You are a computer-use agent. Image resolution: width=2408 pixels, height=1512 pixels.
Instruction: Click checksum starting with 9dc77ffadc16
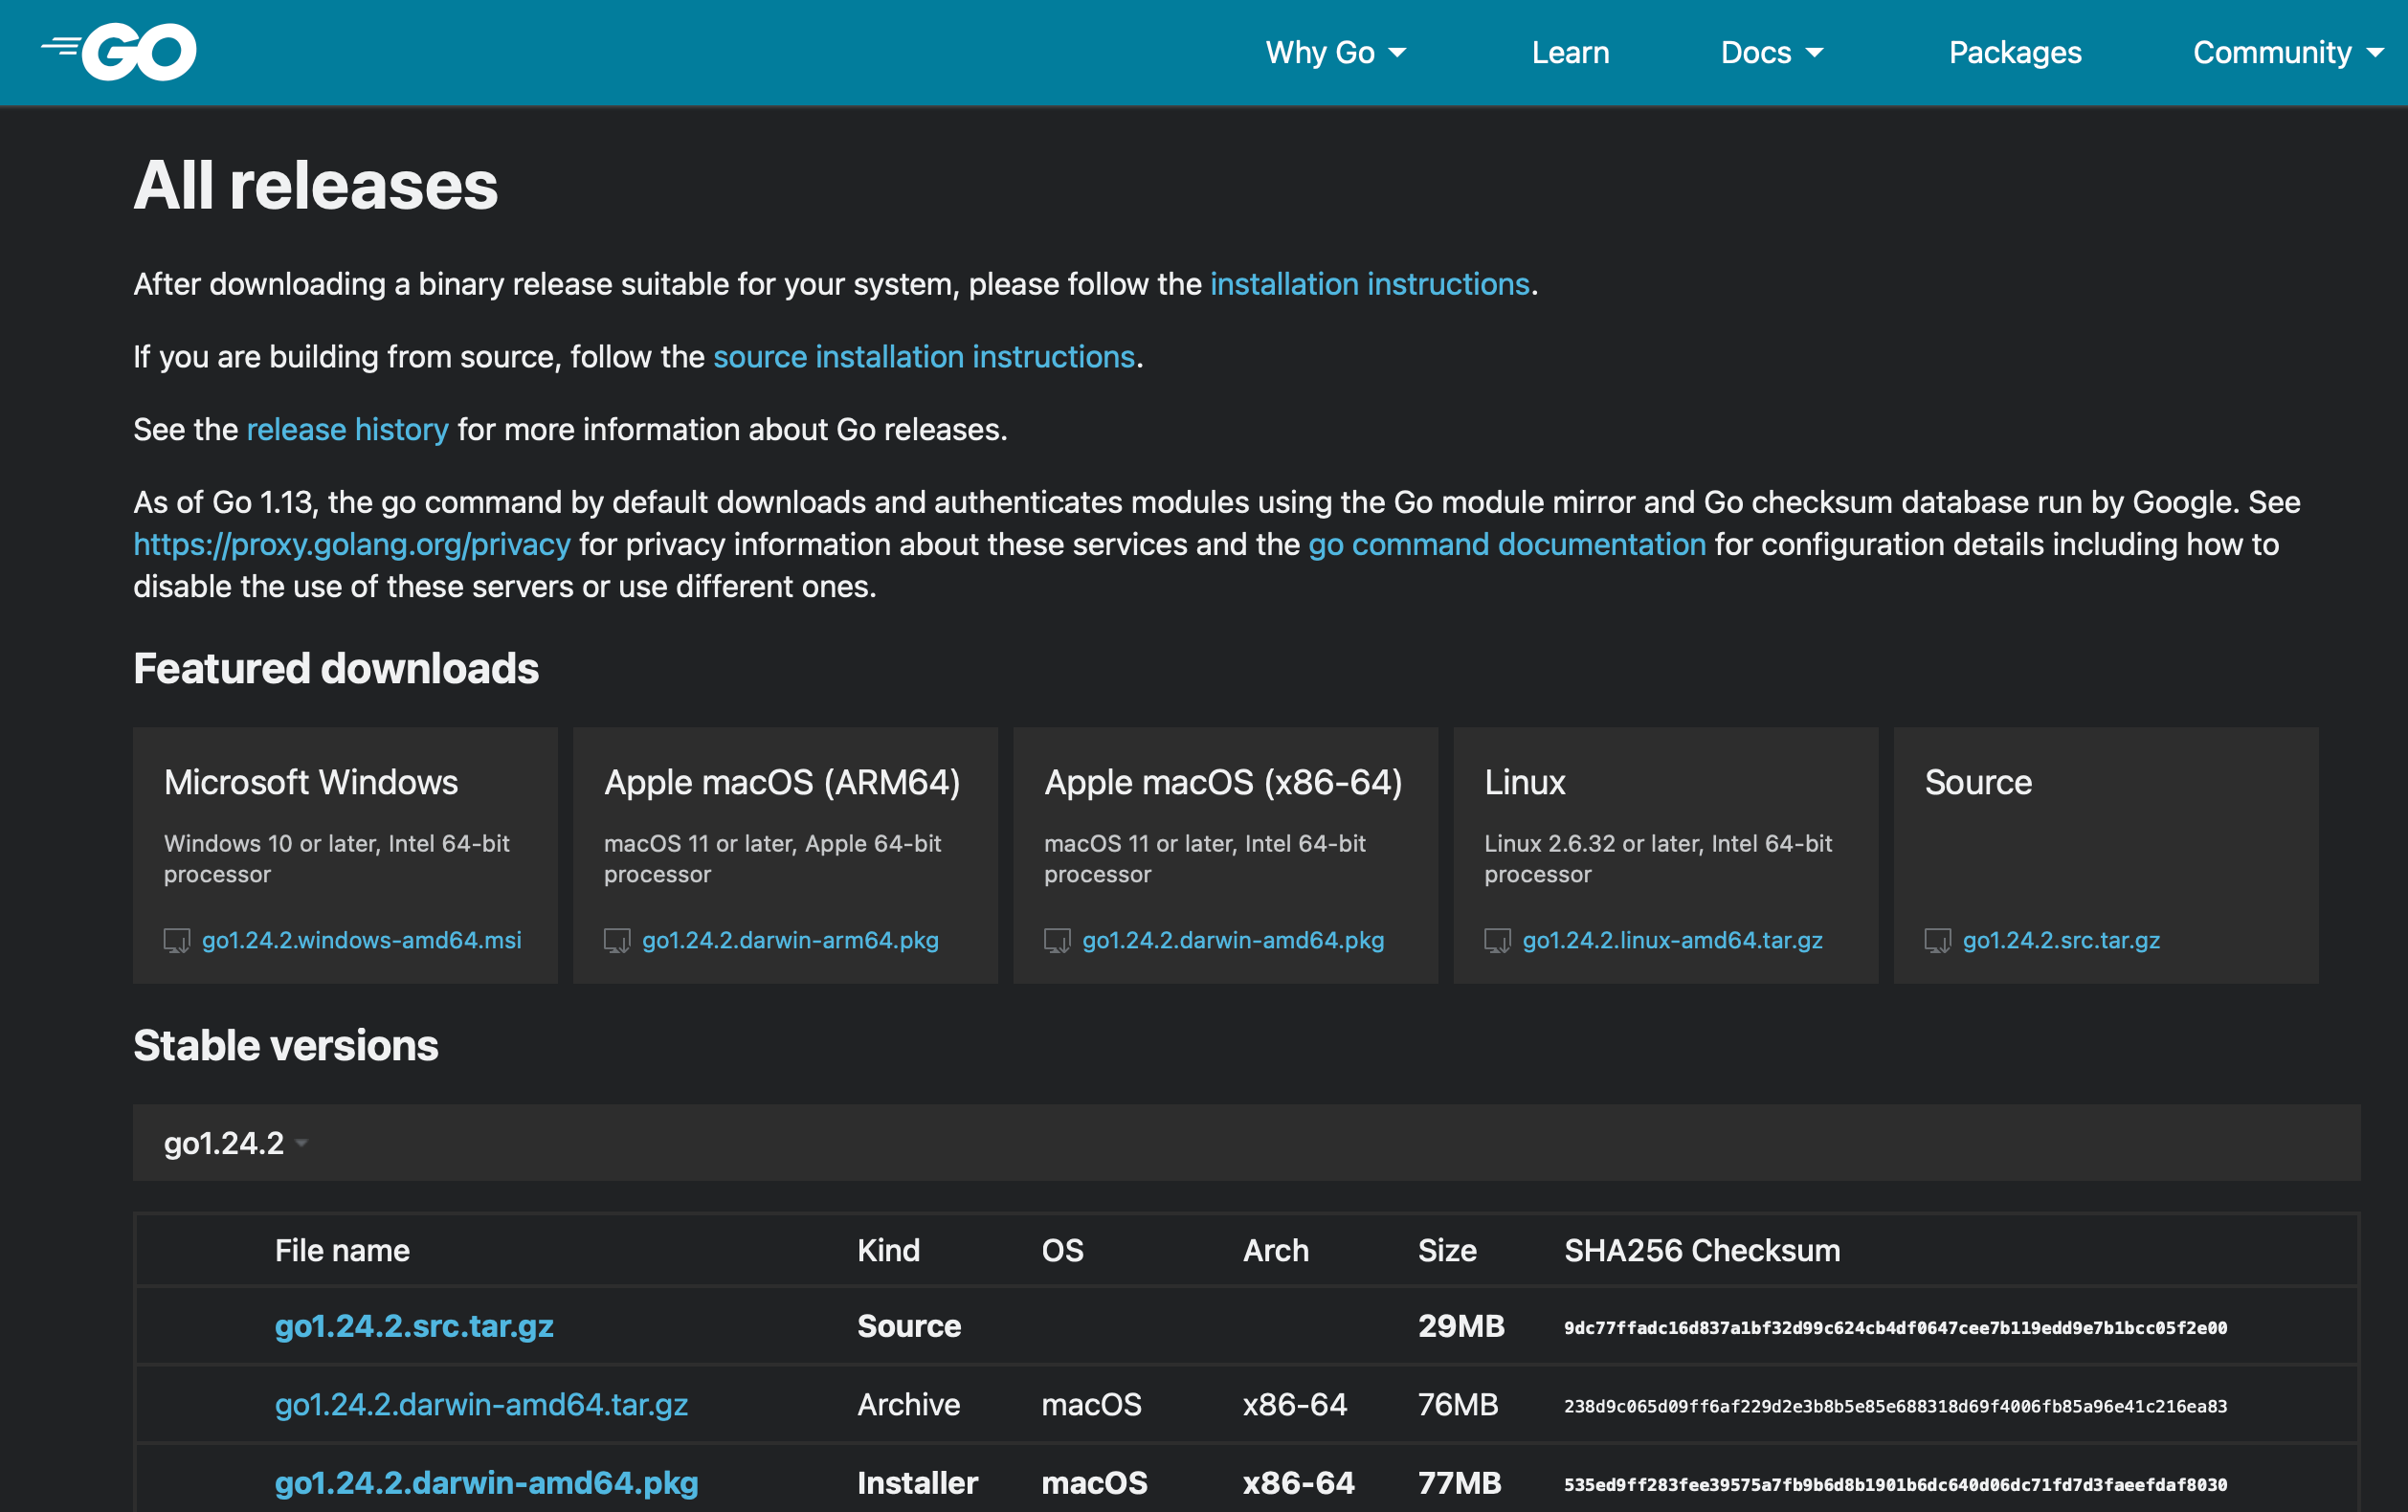pyautogui.click(x=1895, y=1328)
